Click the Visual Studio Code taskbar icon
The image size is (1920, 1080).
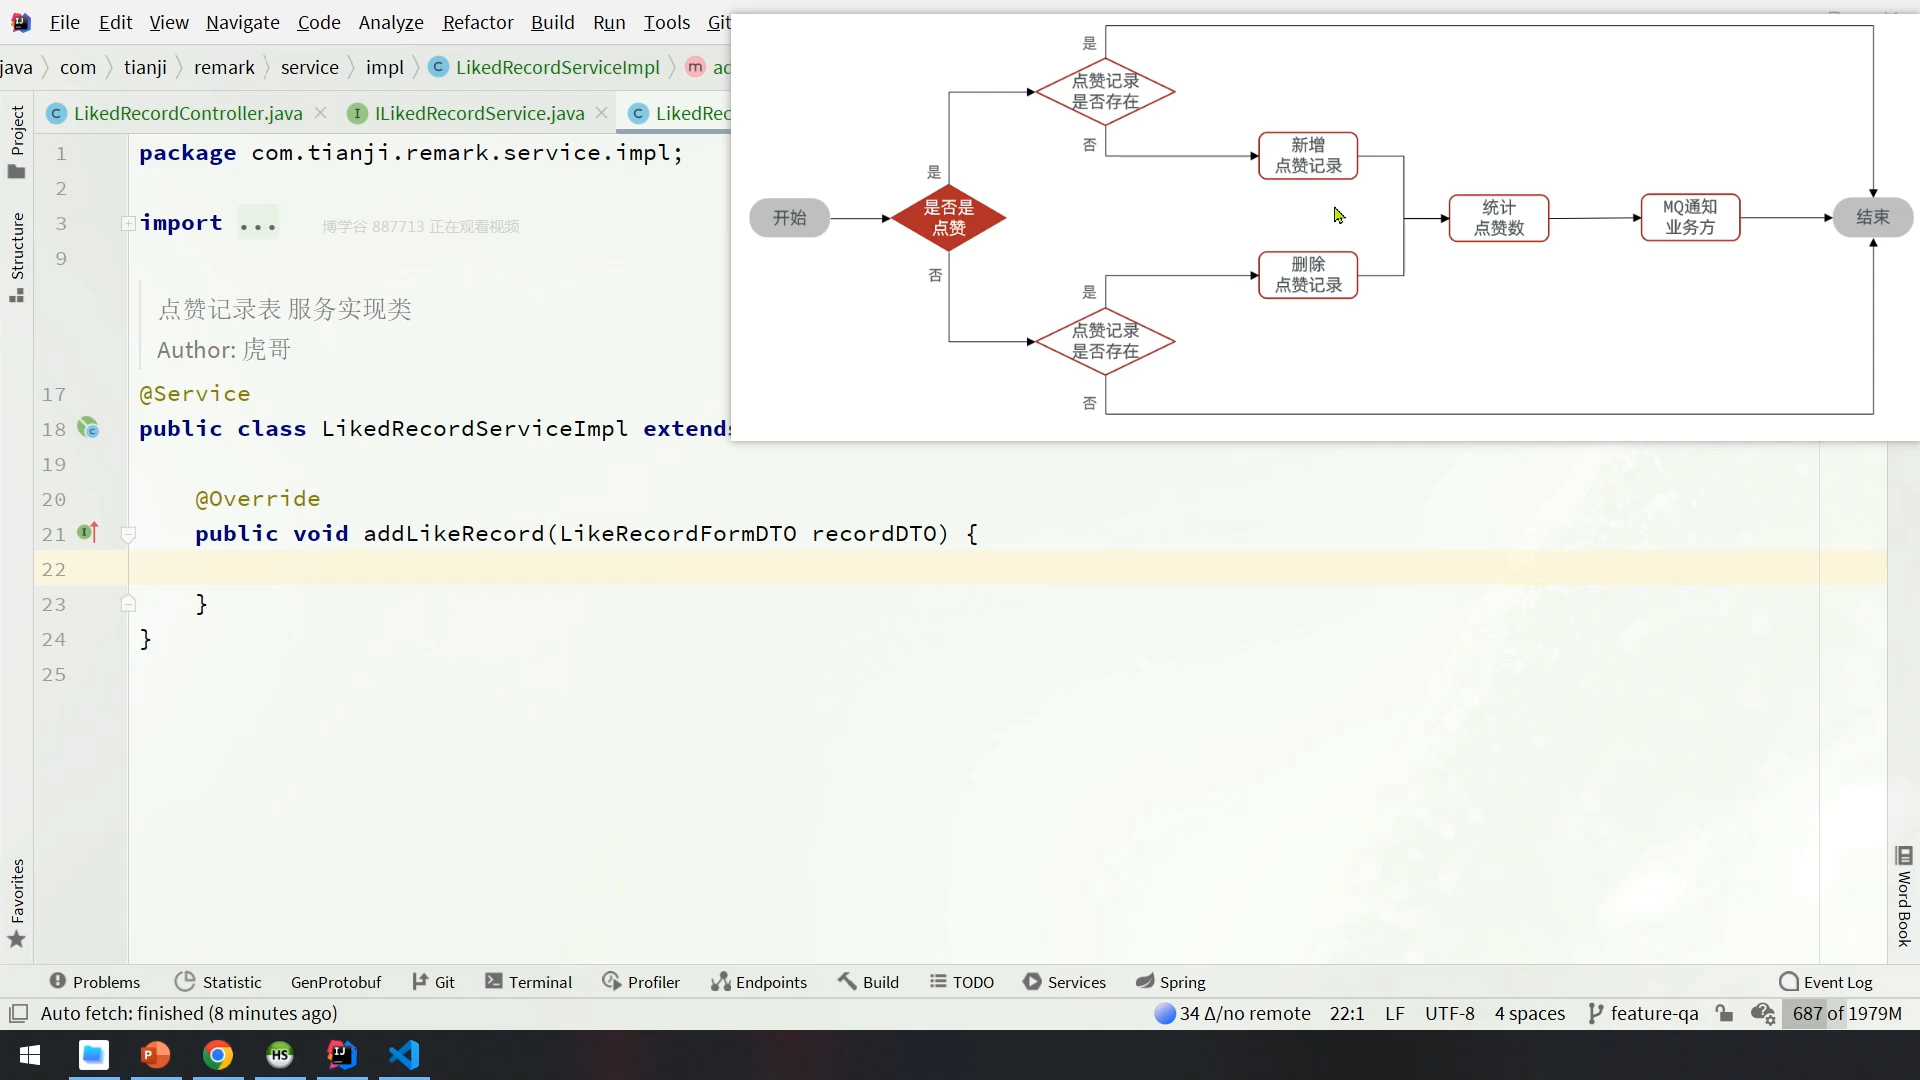404,1055
